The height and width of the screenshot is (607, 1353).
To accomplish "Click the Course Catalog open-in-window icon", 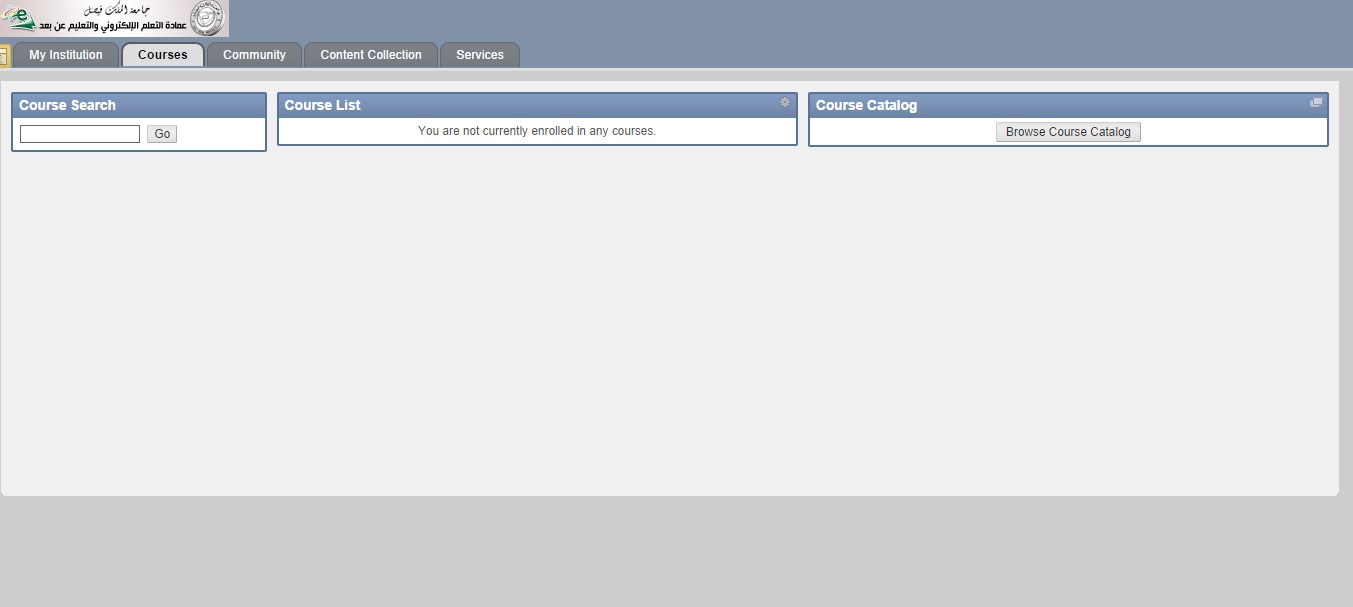I will click(x=1316, y=102).
